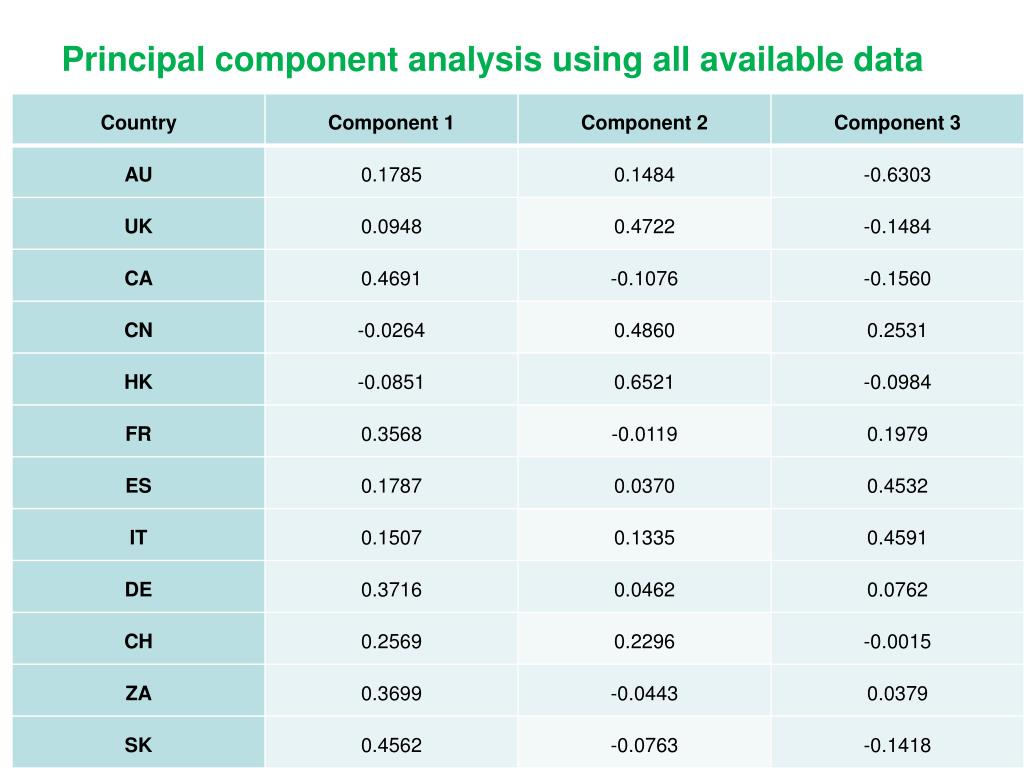Select DE's Component 1 value 0.3716
The width and height of the screenshot is (1024, 768).
[x=391, y=590]
